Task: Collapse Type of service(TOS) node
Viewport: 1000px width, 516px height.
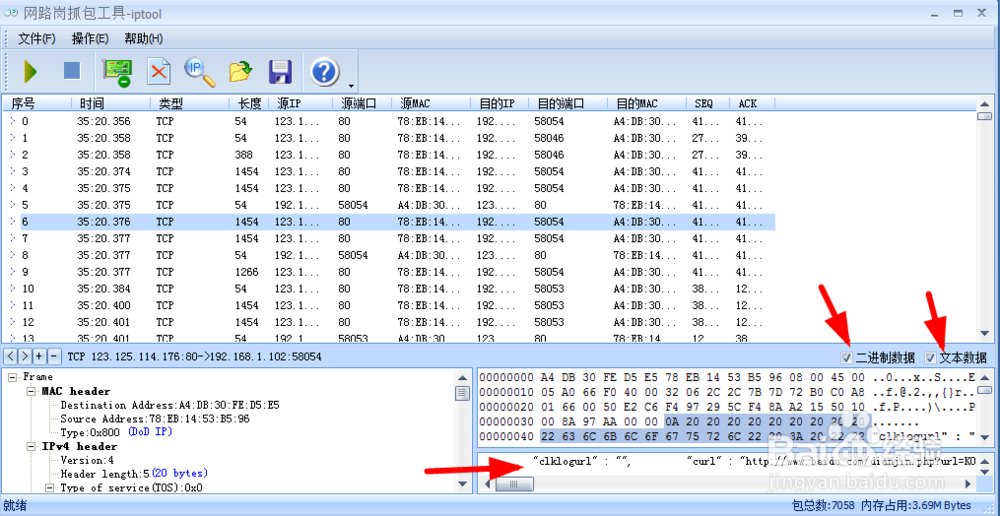Action: coord(49,488)
